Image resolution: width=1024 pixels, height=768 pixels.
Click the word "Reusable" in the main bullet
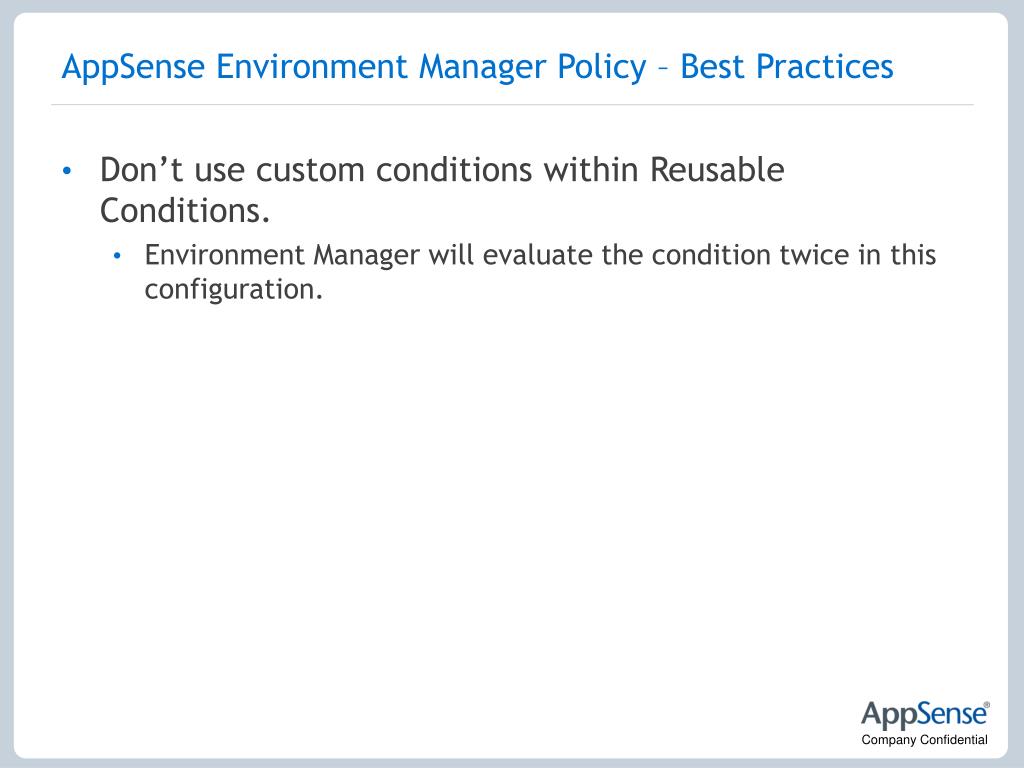tap(717, 170)
